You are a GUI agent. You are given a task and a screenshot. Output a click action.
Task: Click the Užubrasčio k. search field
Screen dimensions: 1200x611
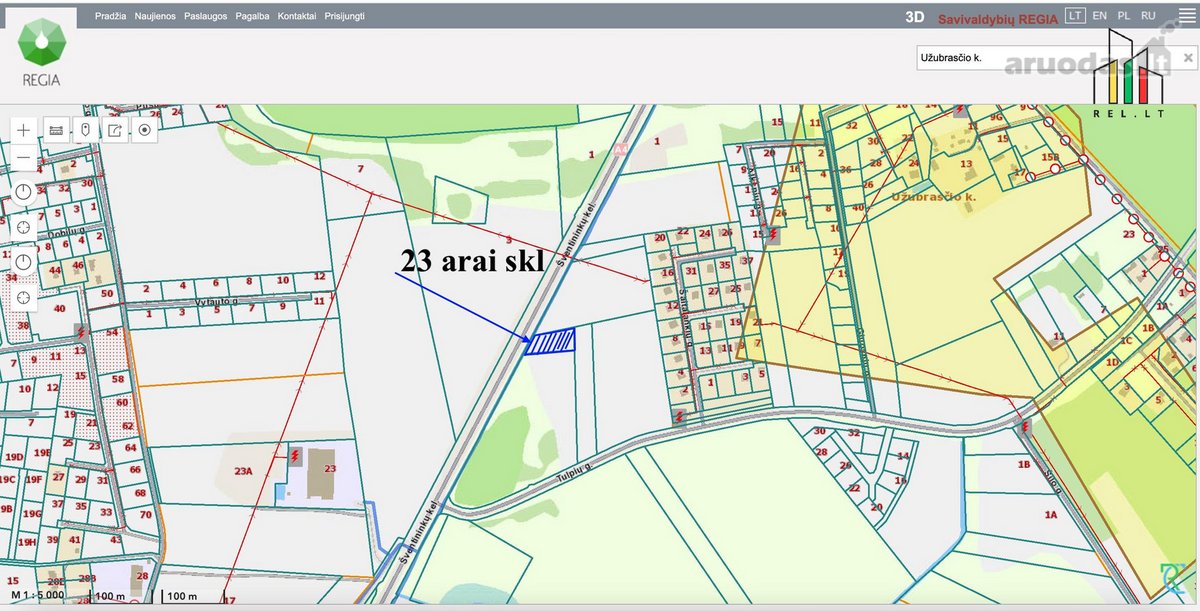(1045, 58)
